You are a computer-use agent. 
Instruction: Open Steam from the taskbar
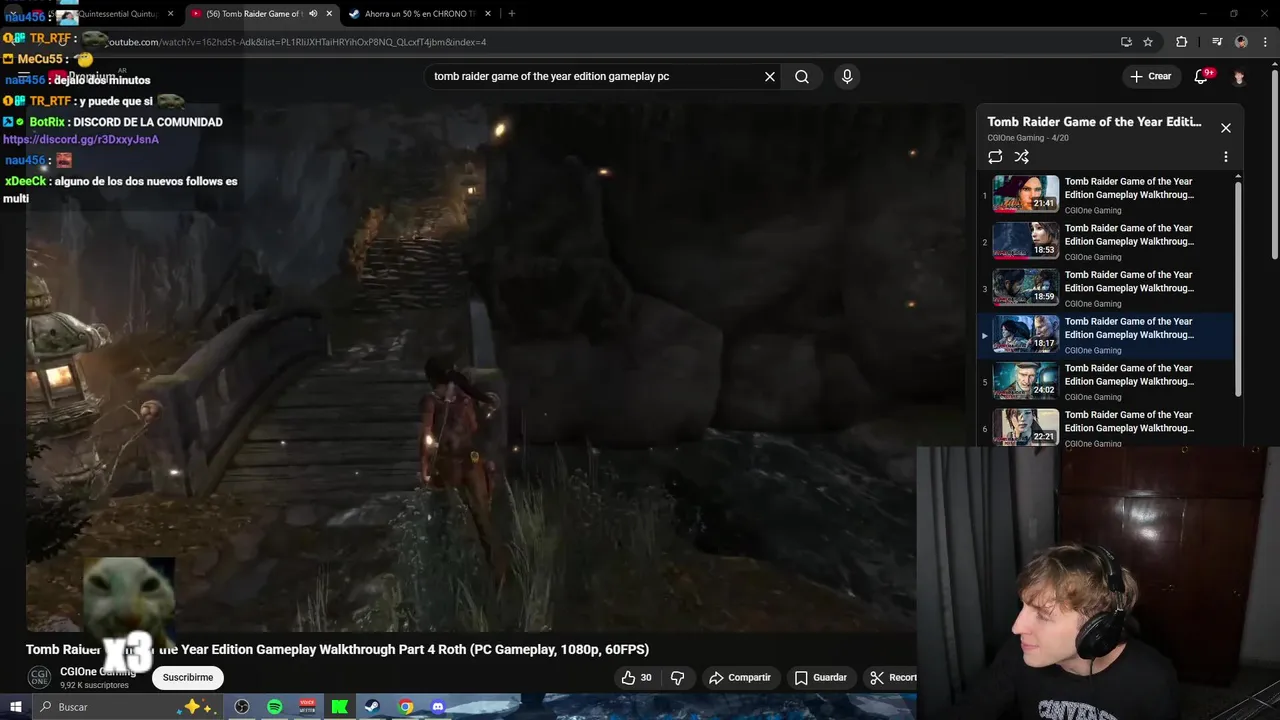click(372, 707)
